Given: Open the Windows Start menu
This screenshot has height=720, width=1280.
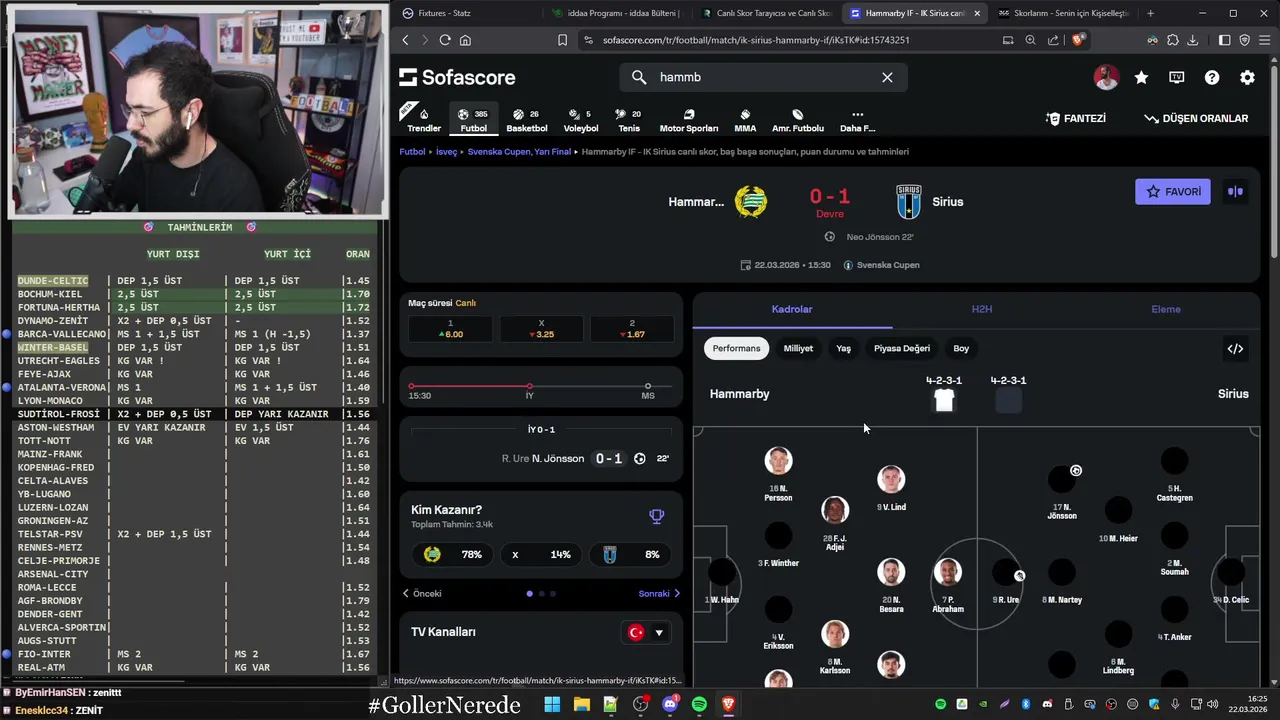Looking at the screenshot, I should coord(552,704).
